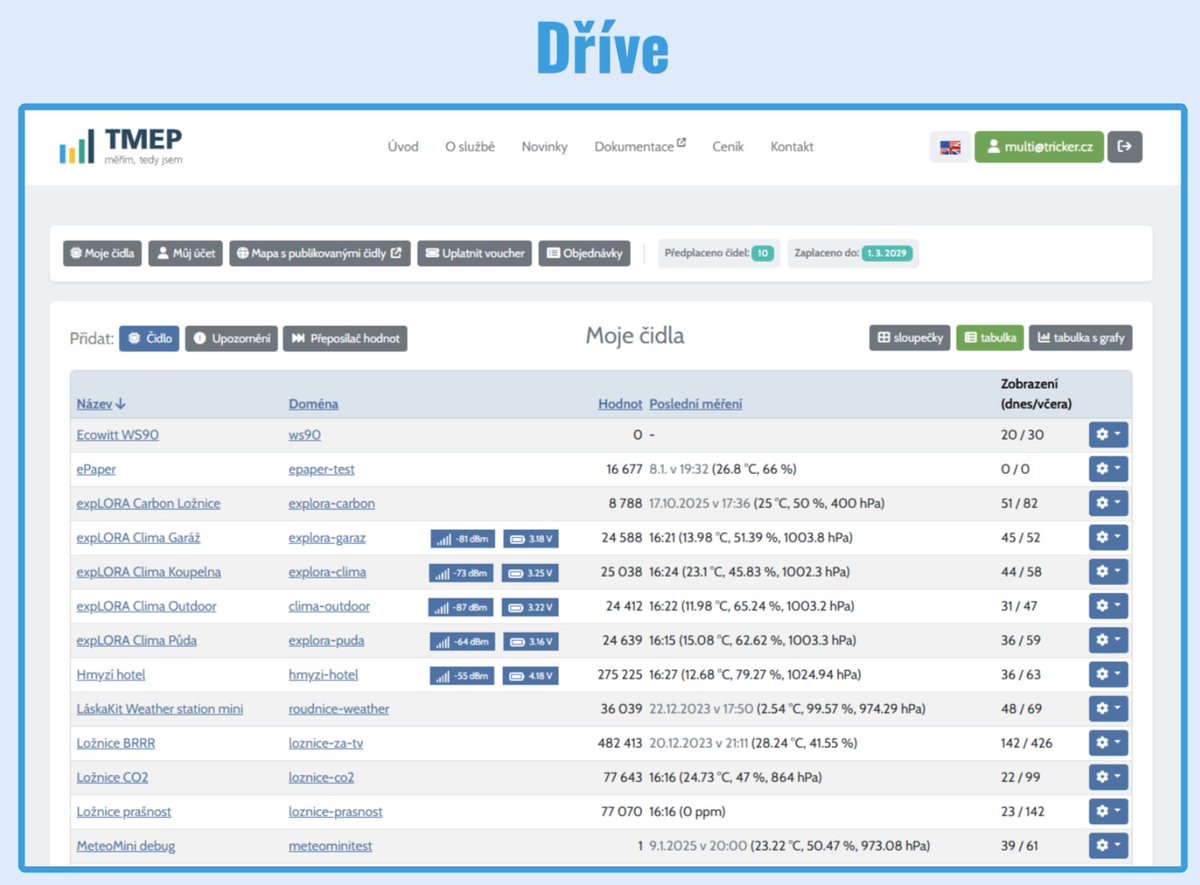Screen dimensions: 1200x885
Task: Add a new Upozornění
Action: pos(231,338)
